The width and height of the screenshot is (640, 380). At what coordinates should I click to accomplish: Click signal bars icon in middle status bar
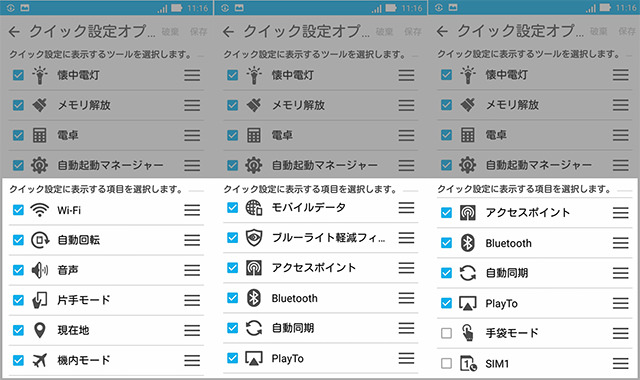click(377, 9)
